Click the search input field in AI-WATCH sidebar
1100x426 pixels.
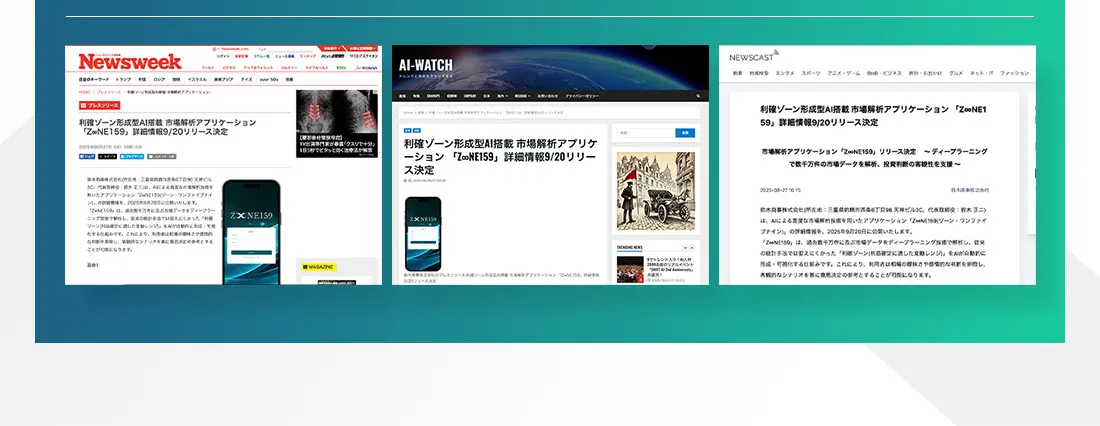(x=645, y=133)
